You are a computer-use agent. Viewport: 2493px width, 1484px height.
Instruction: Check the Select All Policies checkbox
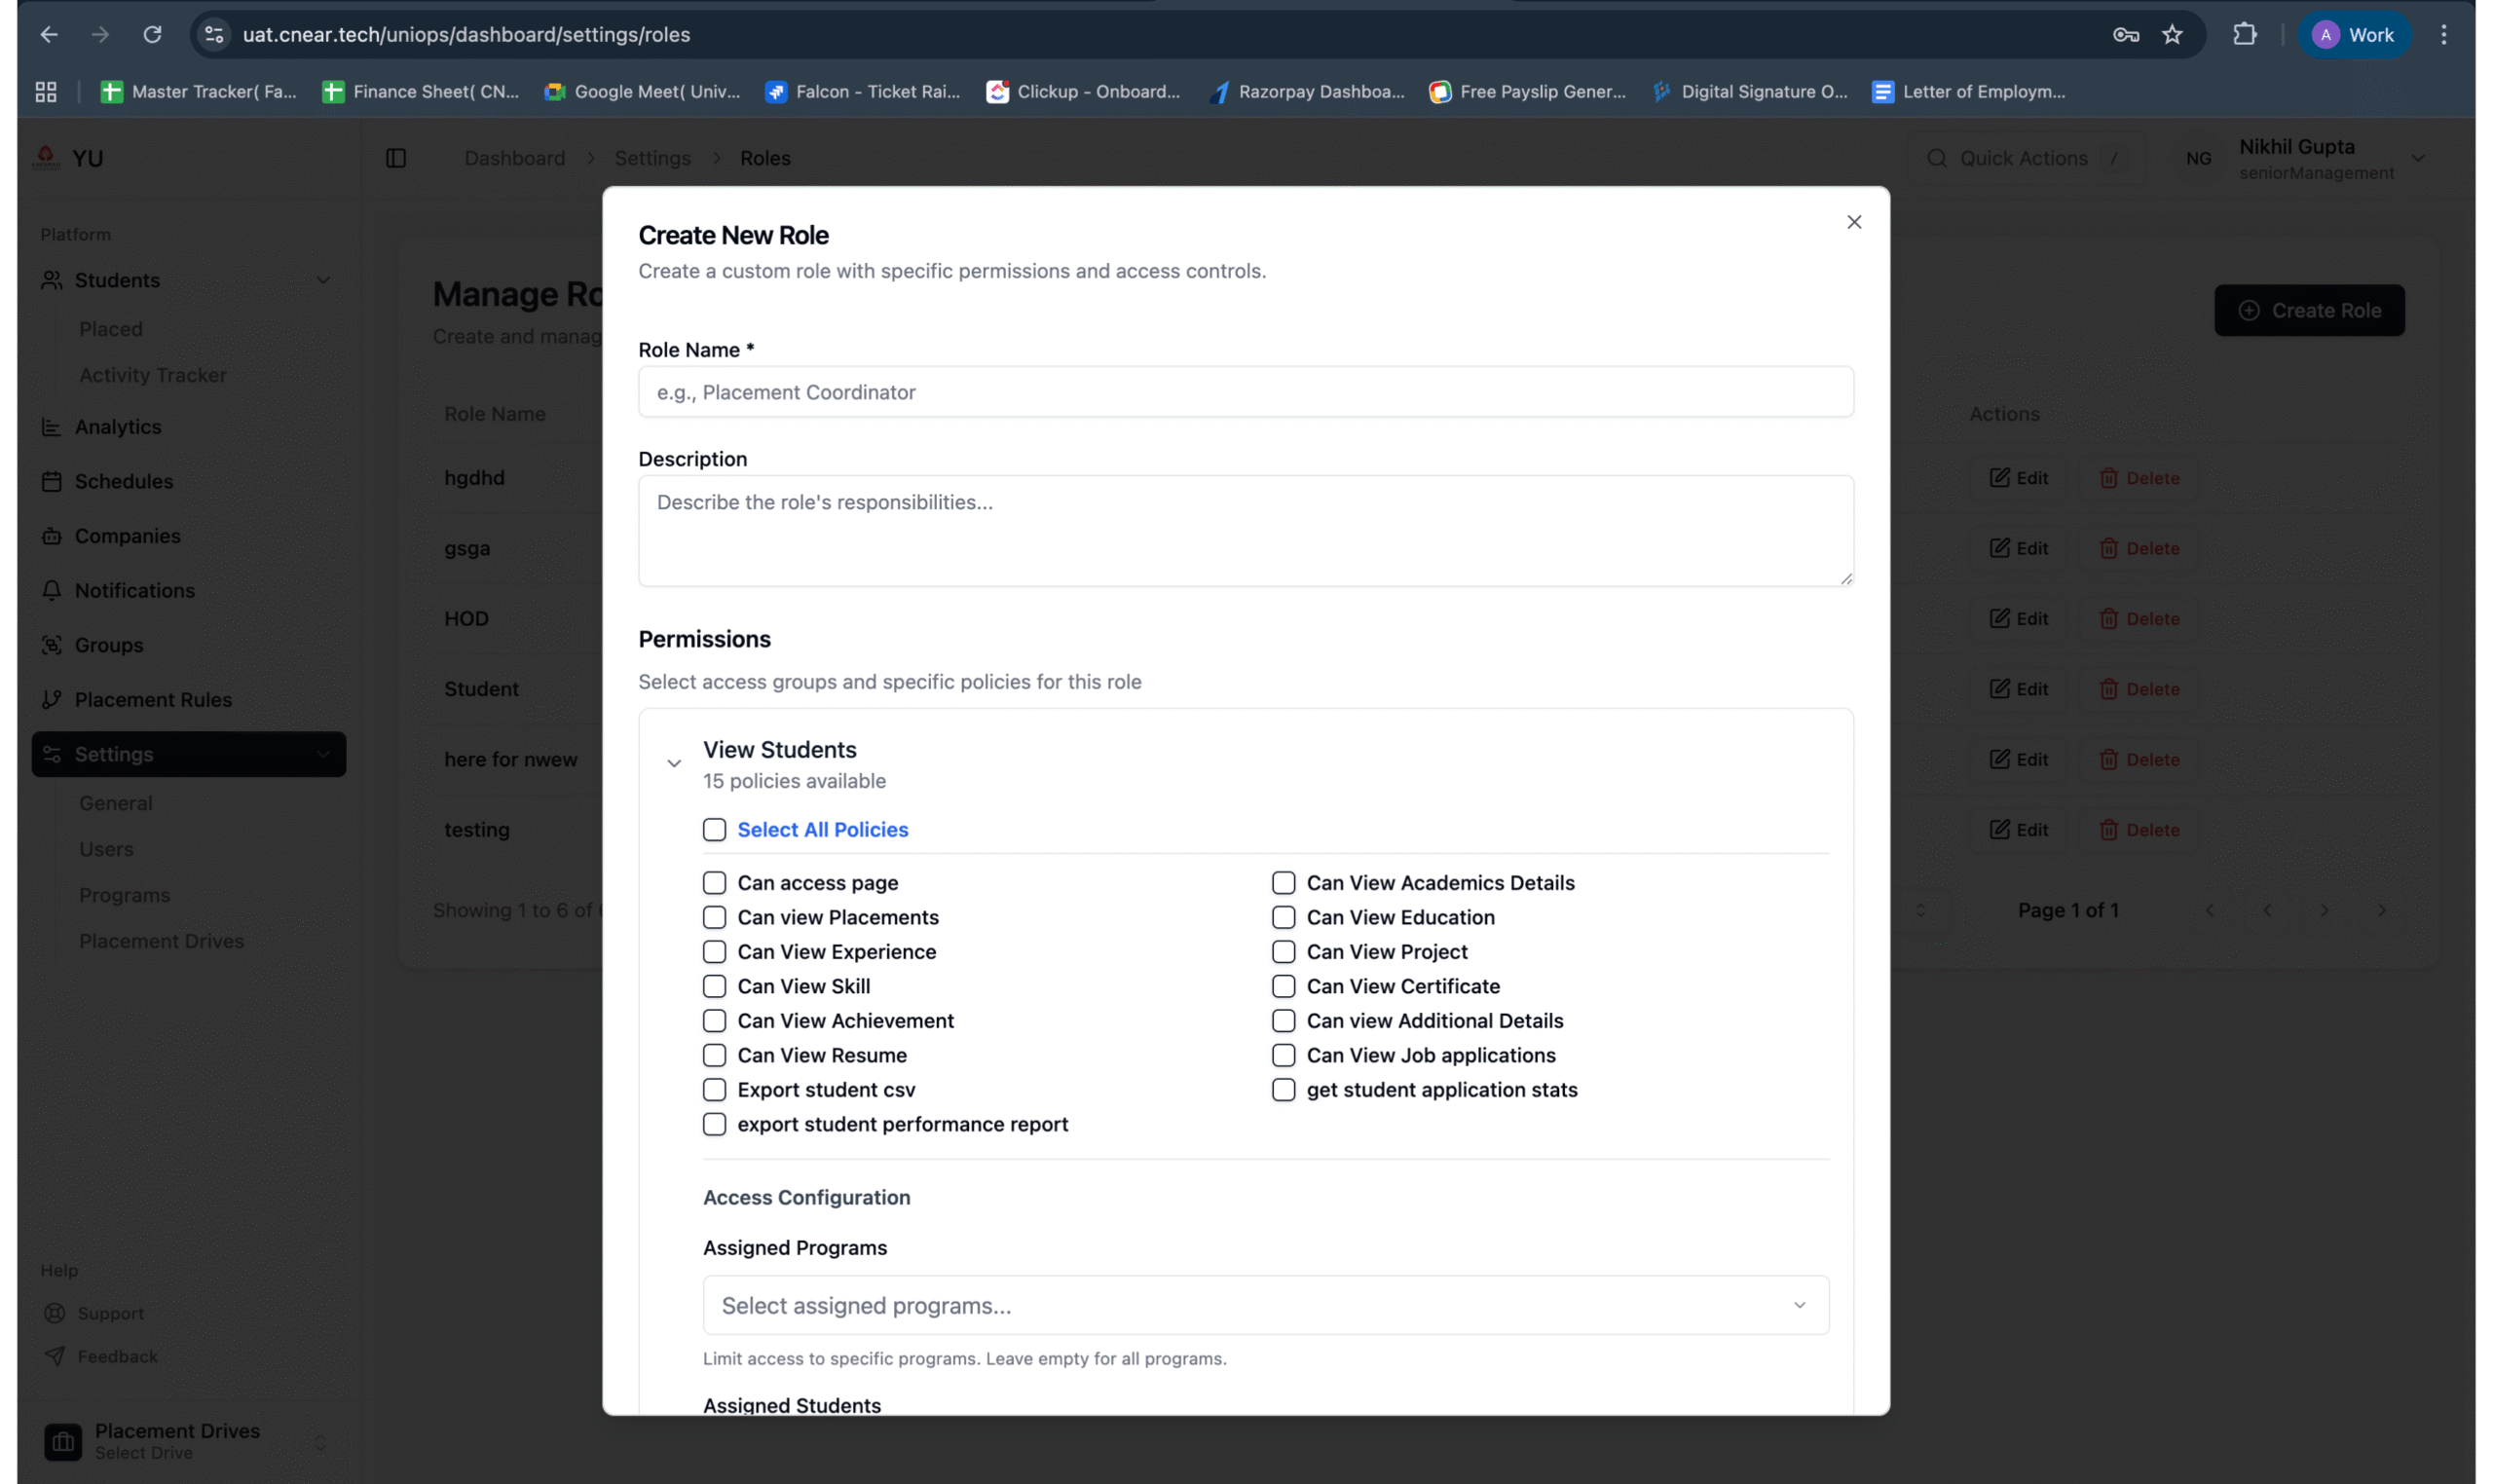714,830
